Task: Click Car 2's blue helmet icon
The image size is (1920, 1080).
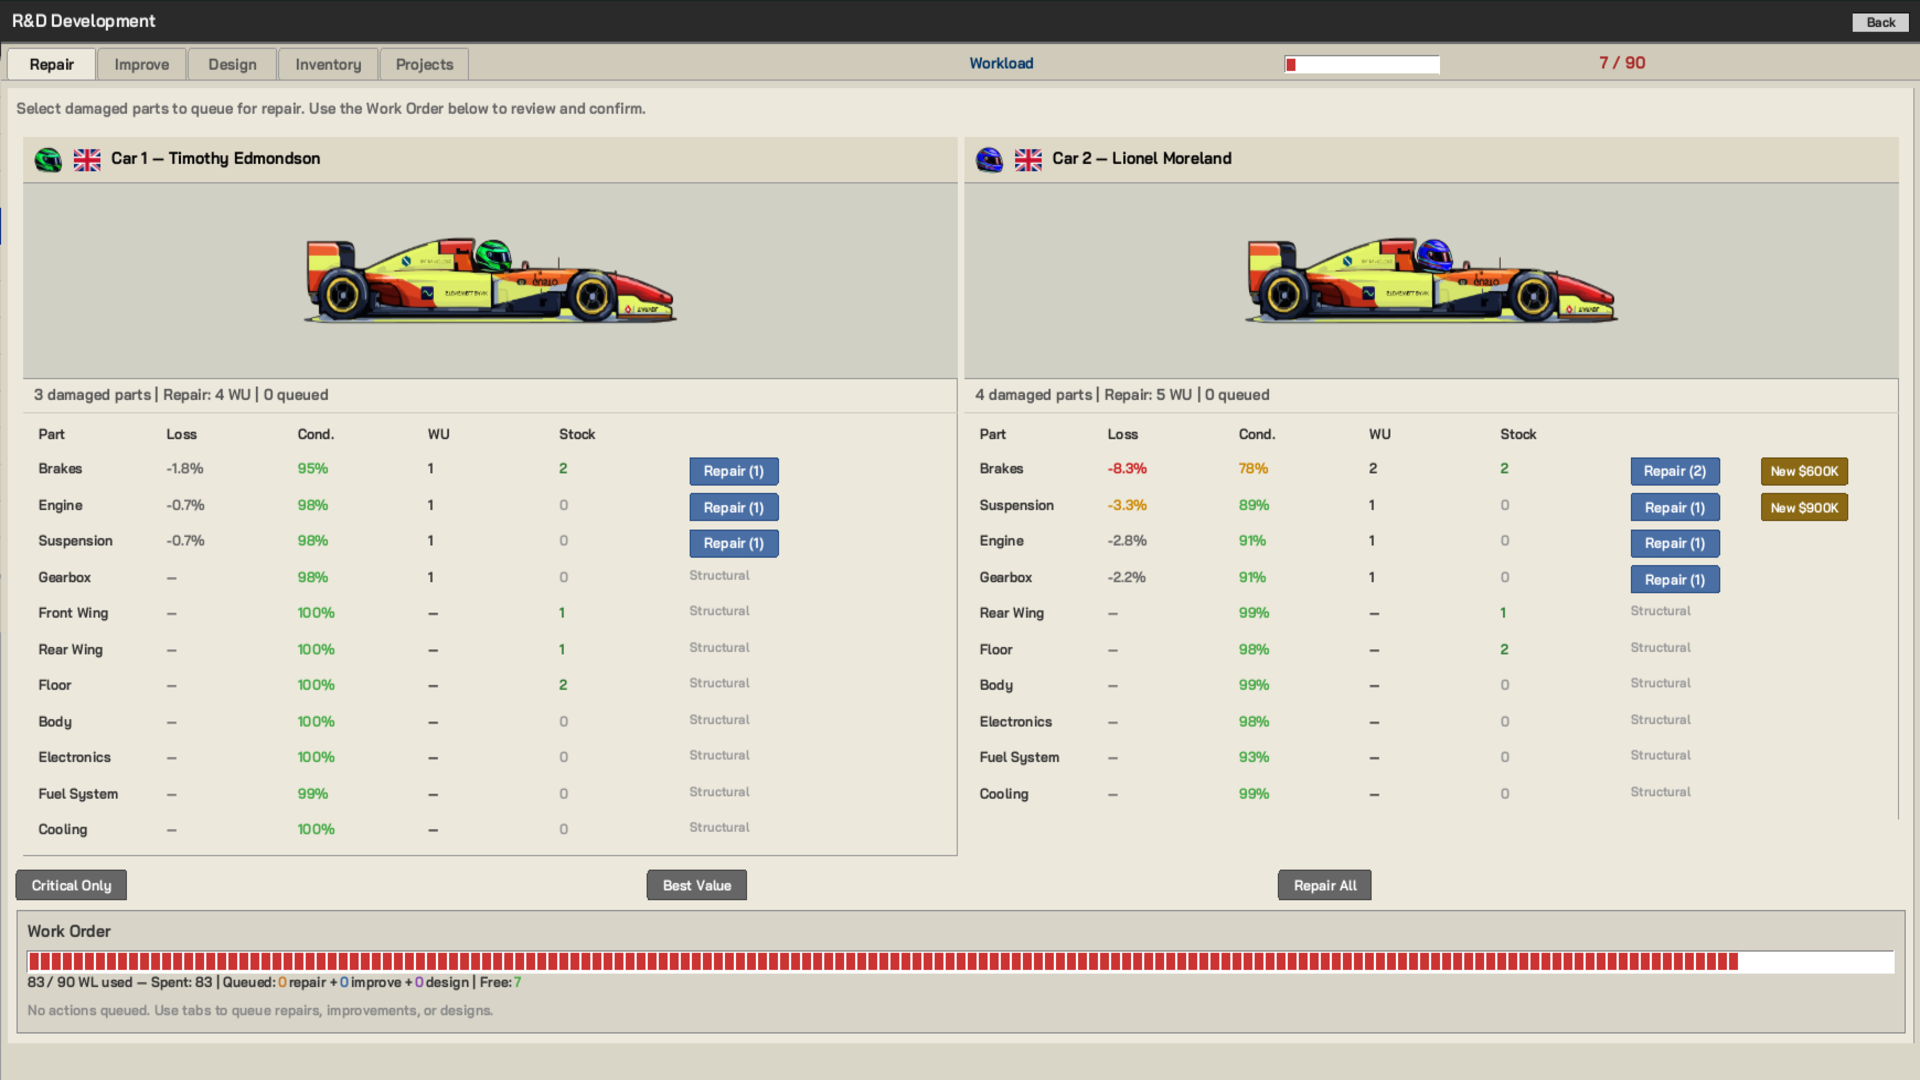Action: click(989, 159)
